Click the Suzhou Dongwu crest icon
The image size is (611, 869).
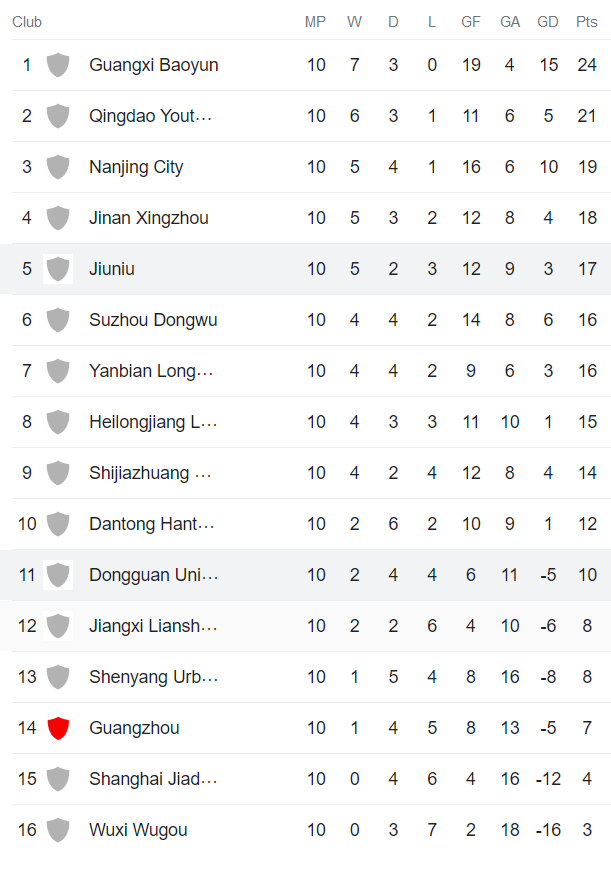(x=57, y=320)
